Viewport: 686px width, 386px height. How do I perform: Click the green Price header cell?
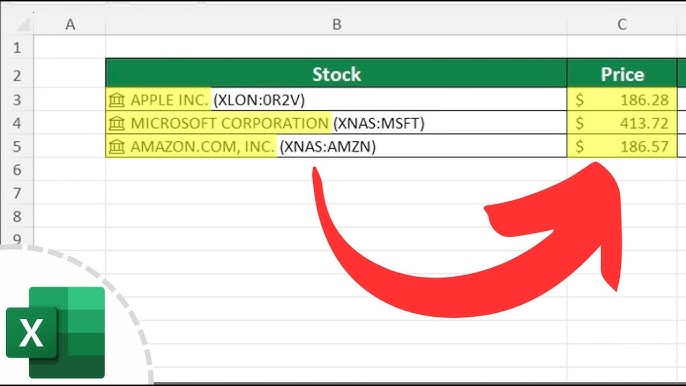[x=622, y=74]
